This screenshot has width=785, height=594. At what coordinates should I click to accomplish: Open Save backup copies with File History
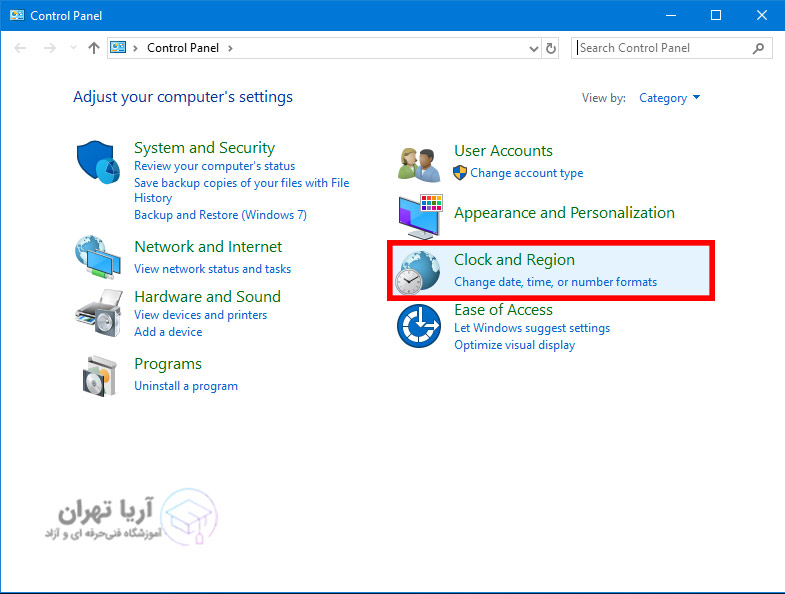pos(241,190)
